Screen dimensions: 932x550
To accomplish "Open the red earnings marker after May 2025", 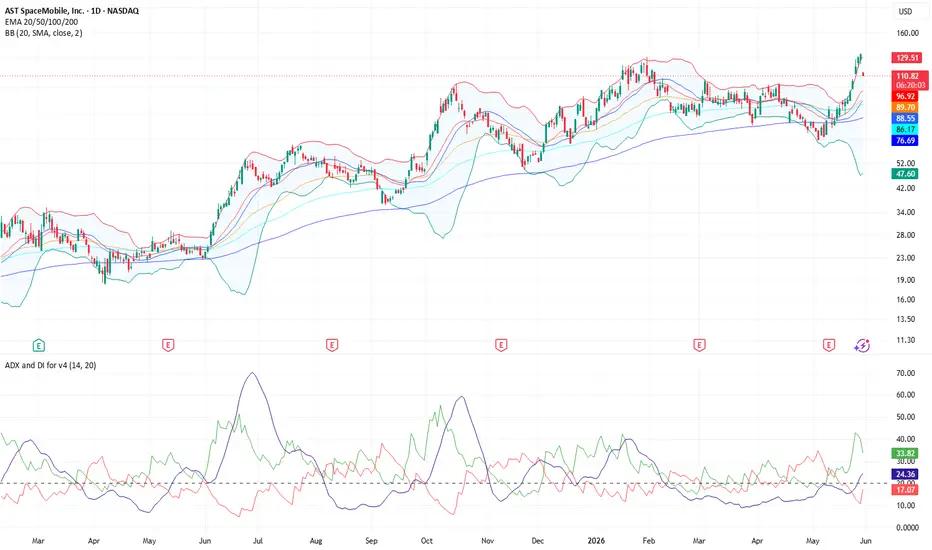I will [168, 345].
